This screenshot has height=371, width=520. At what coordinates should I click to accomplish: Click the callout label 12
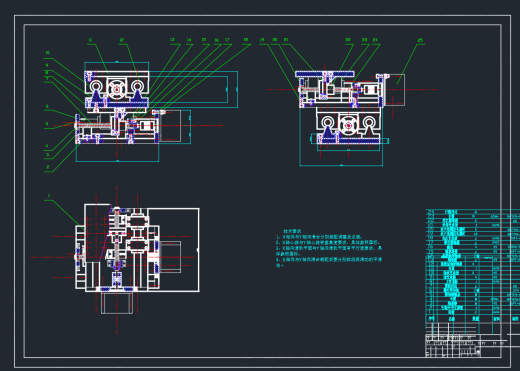pyautogui.click(x=121, y=40)
